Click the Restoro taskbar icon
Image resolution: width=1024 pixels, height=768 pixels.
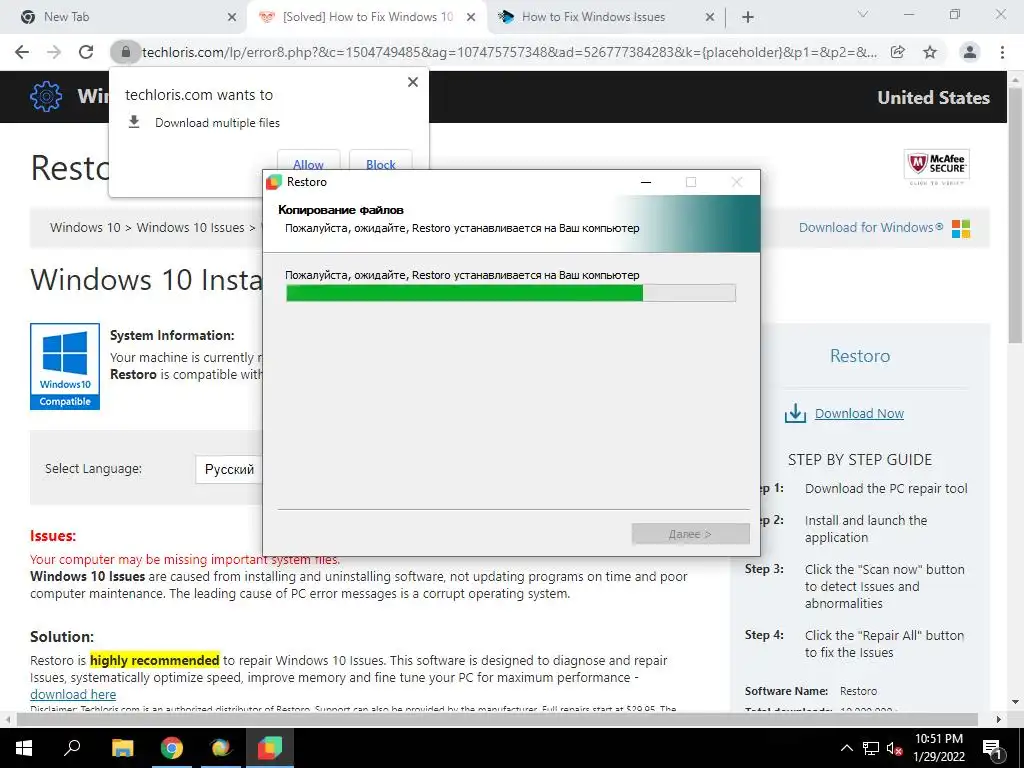270,748
